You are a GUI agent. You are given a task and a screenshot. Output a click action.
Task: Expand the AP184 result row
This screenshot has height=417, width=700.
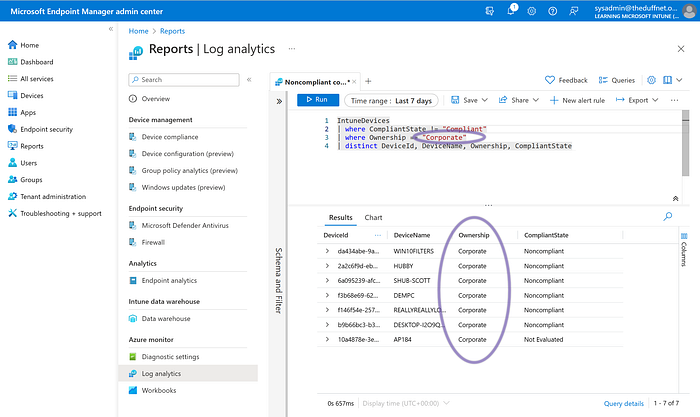point(327,340)
